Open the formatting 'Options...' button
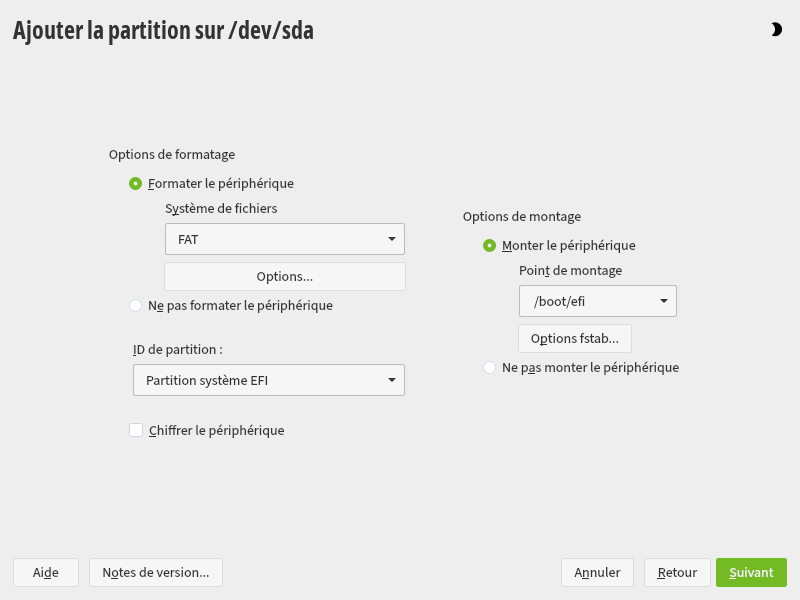The height and width of the screenshot is (600, 800). (x=284, y=277)
